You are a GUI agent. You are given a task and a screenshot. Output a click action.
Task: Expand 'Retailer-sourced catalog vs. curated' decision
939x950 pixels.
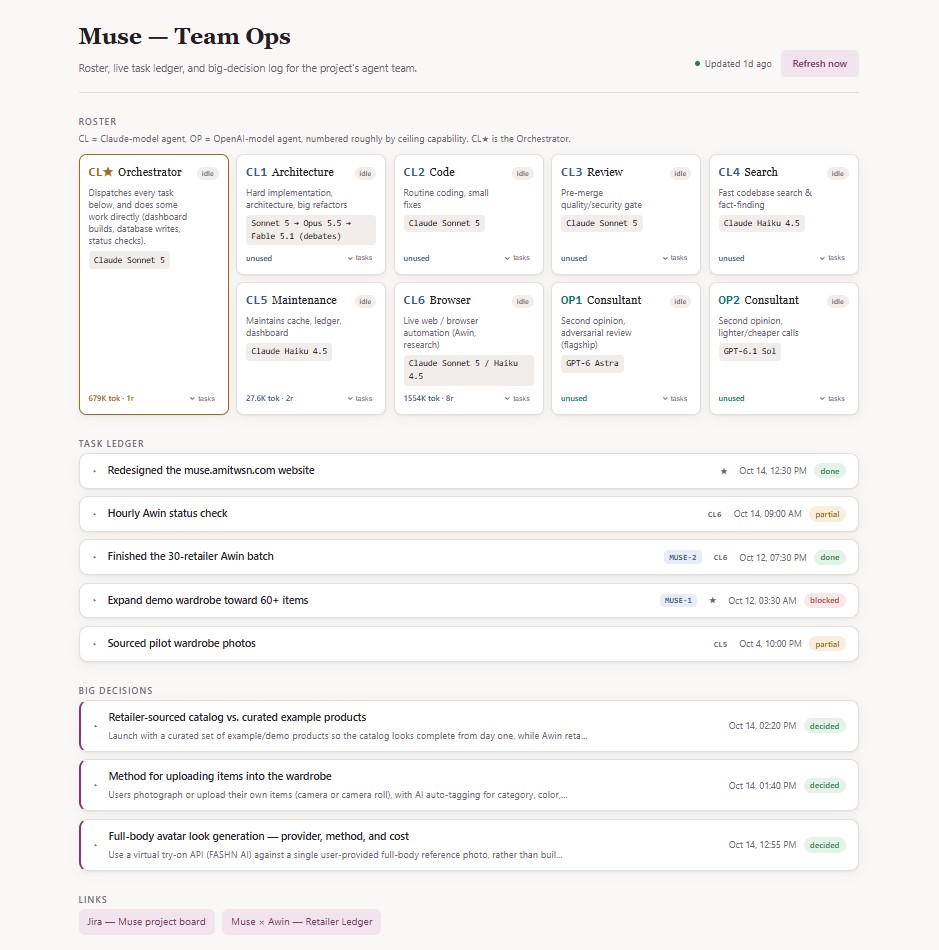click(x=468, y=726)
